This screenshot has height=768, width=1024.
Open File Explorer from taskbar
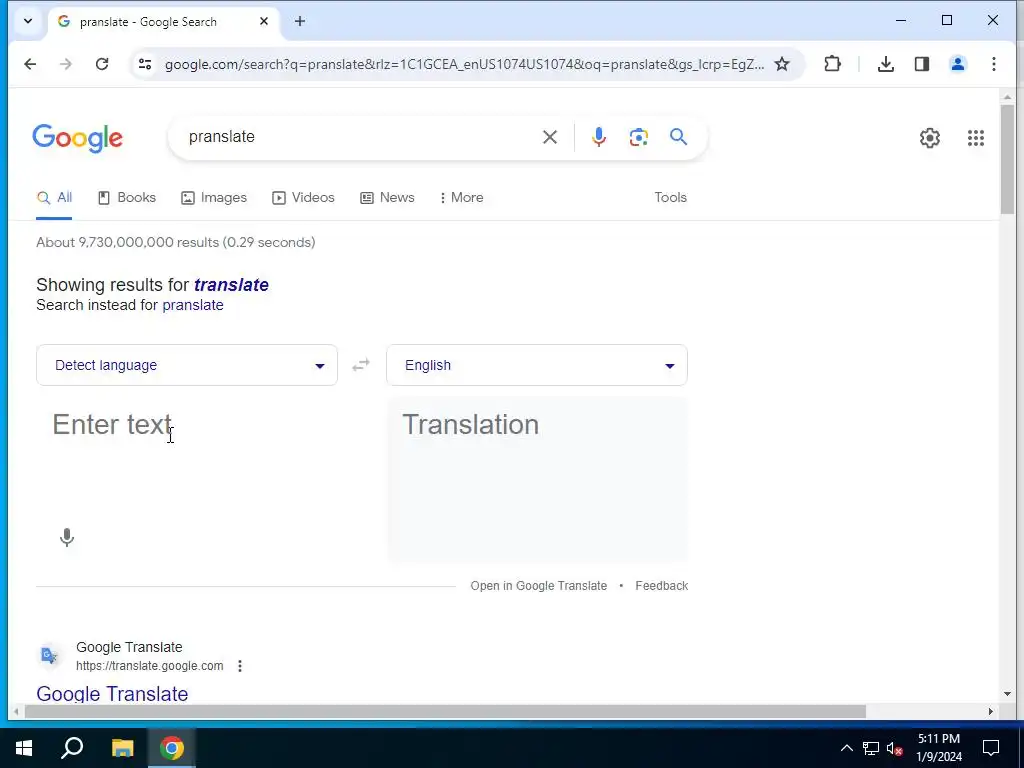(122, 748)
